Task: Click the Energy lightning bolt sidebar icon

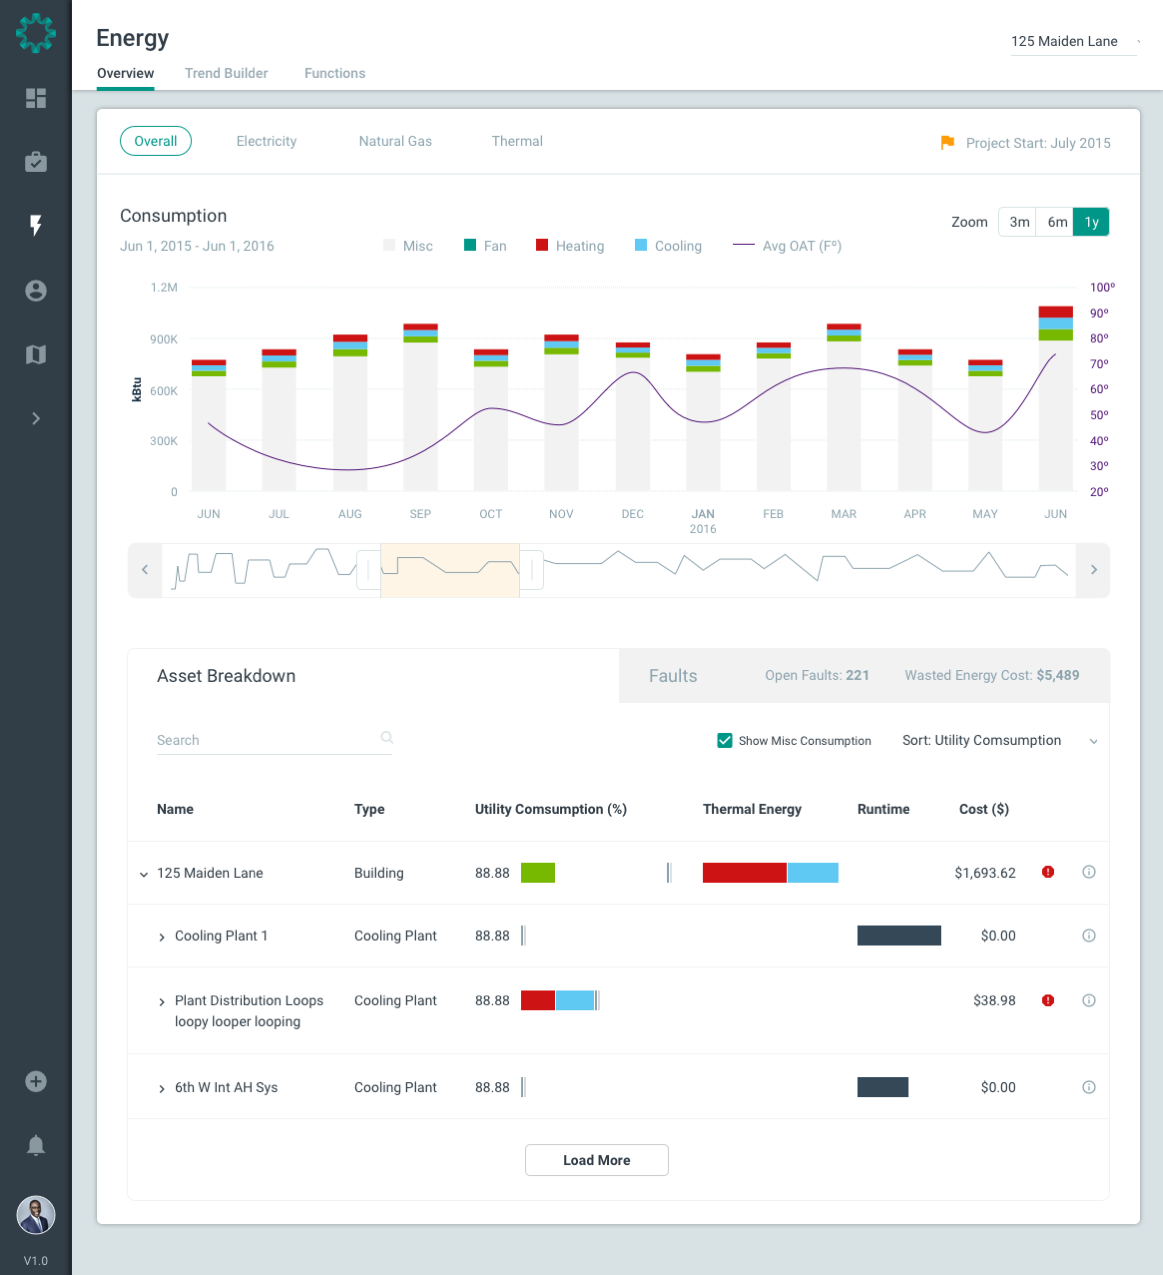Action: click(x=36, y=226)
